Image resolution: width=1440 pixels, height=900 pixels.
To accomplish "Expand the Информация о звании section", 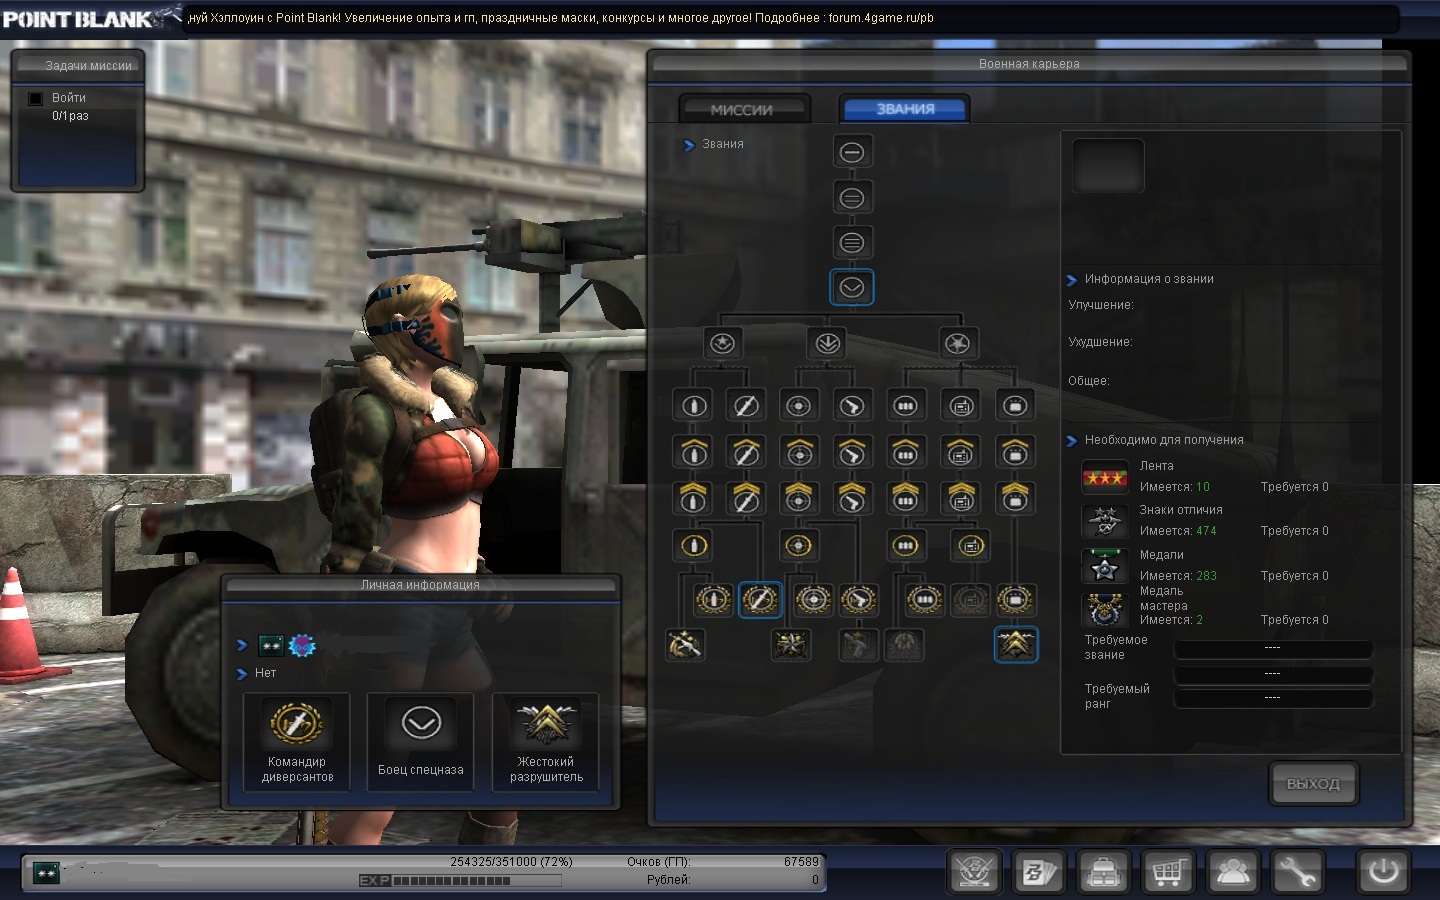I will click(x=1072, y=280).
